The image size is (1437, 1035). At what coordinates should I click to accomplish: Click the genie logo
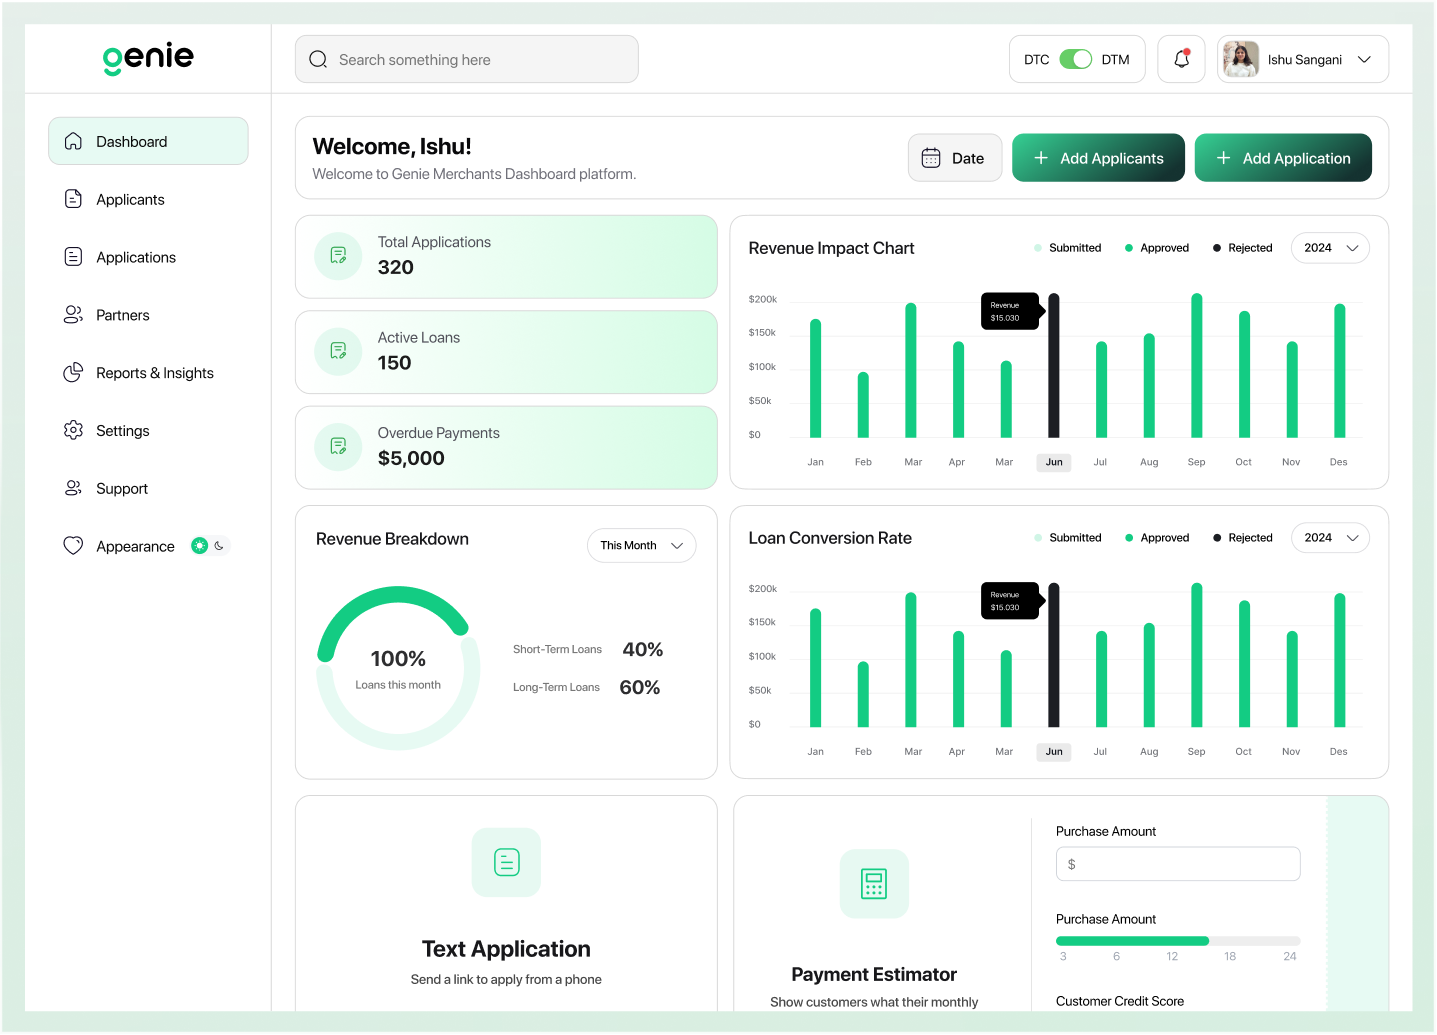pyautogui.click(x=148, y=58)
